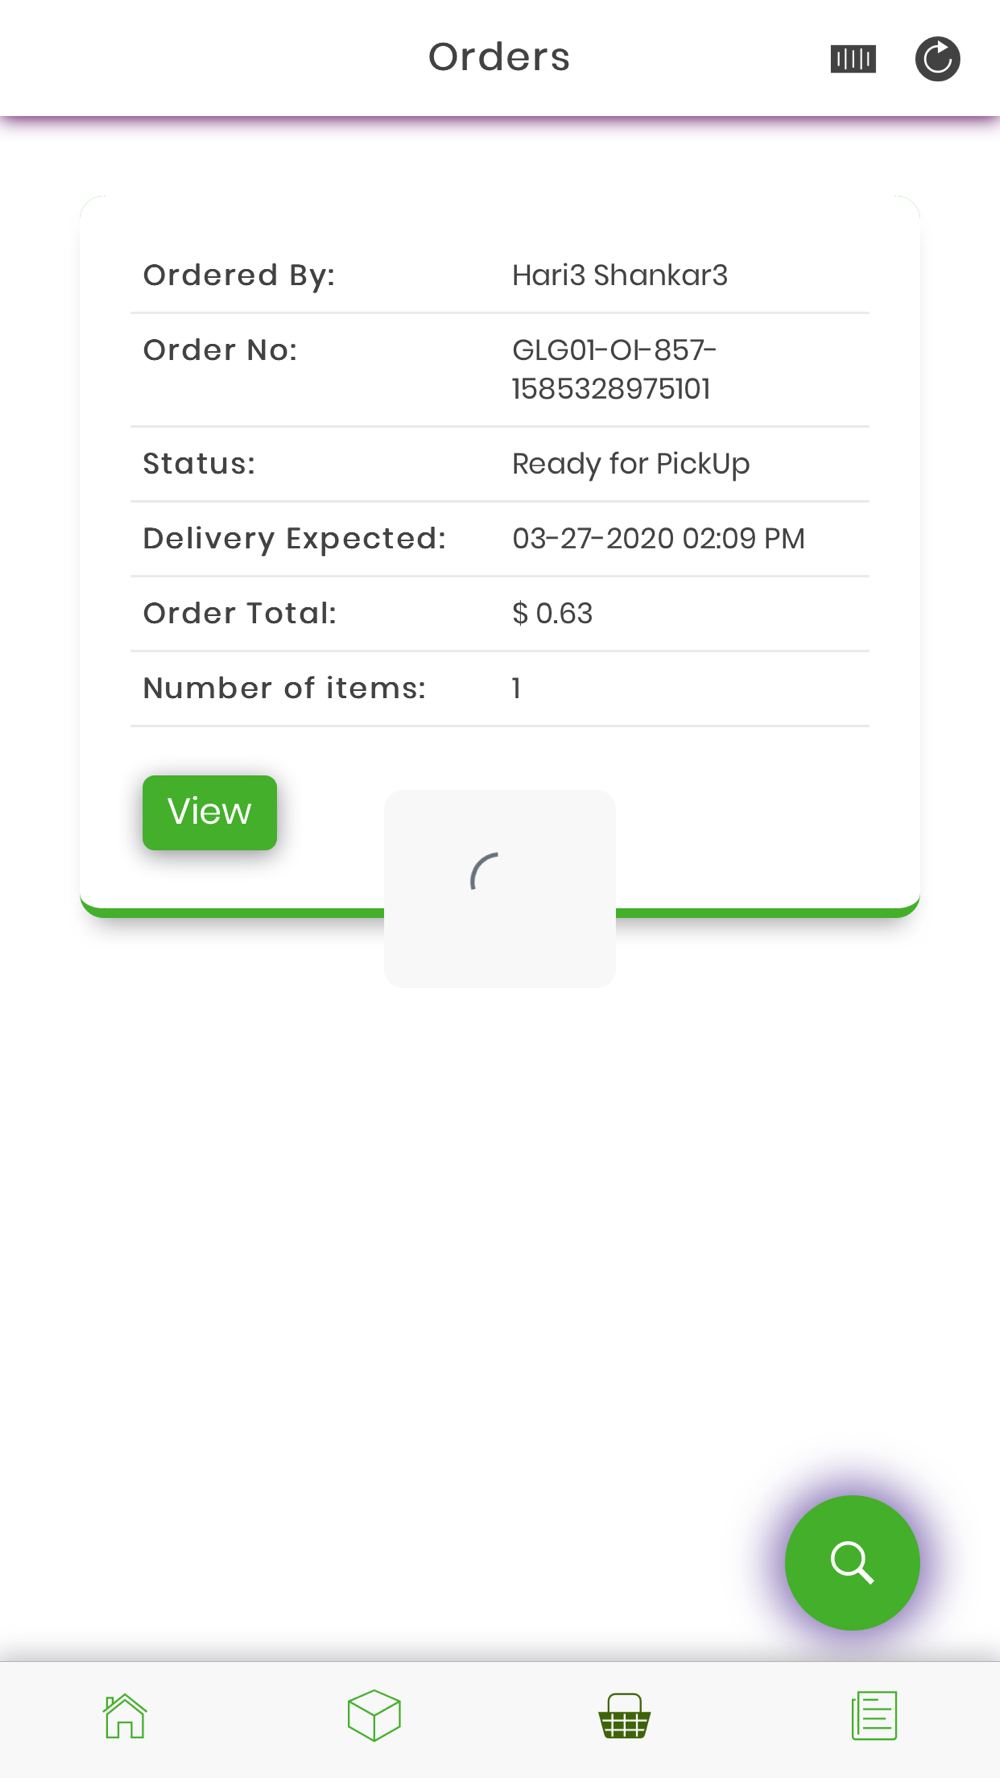Click the Status label
Viewport: 1000px width, 1778px height.
pos(199,464)
